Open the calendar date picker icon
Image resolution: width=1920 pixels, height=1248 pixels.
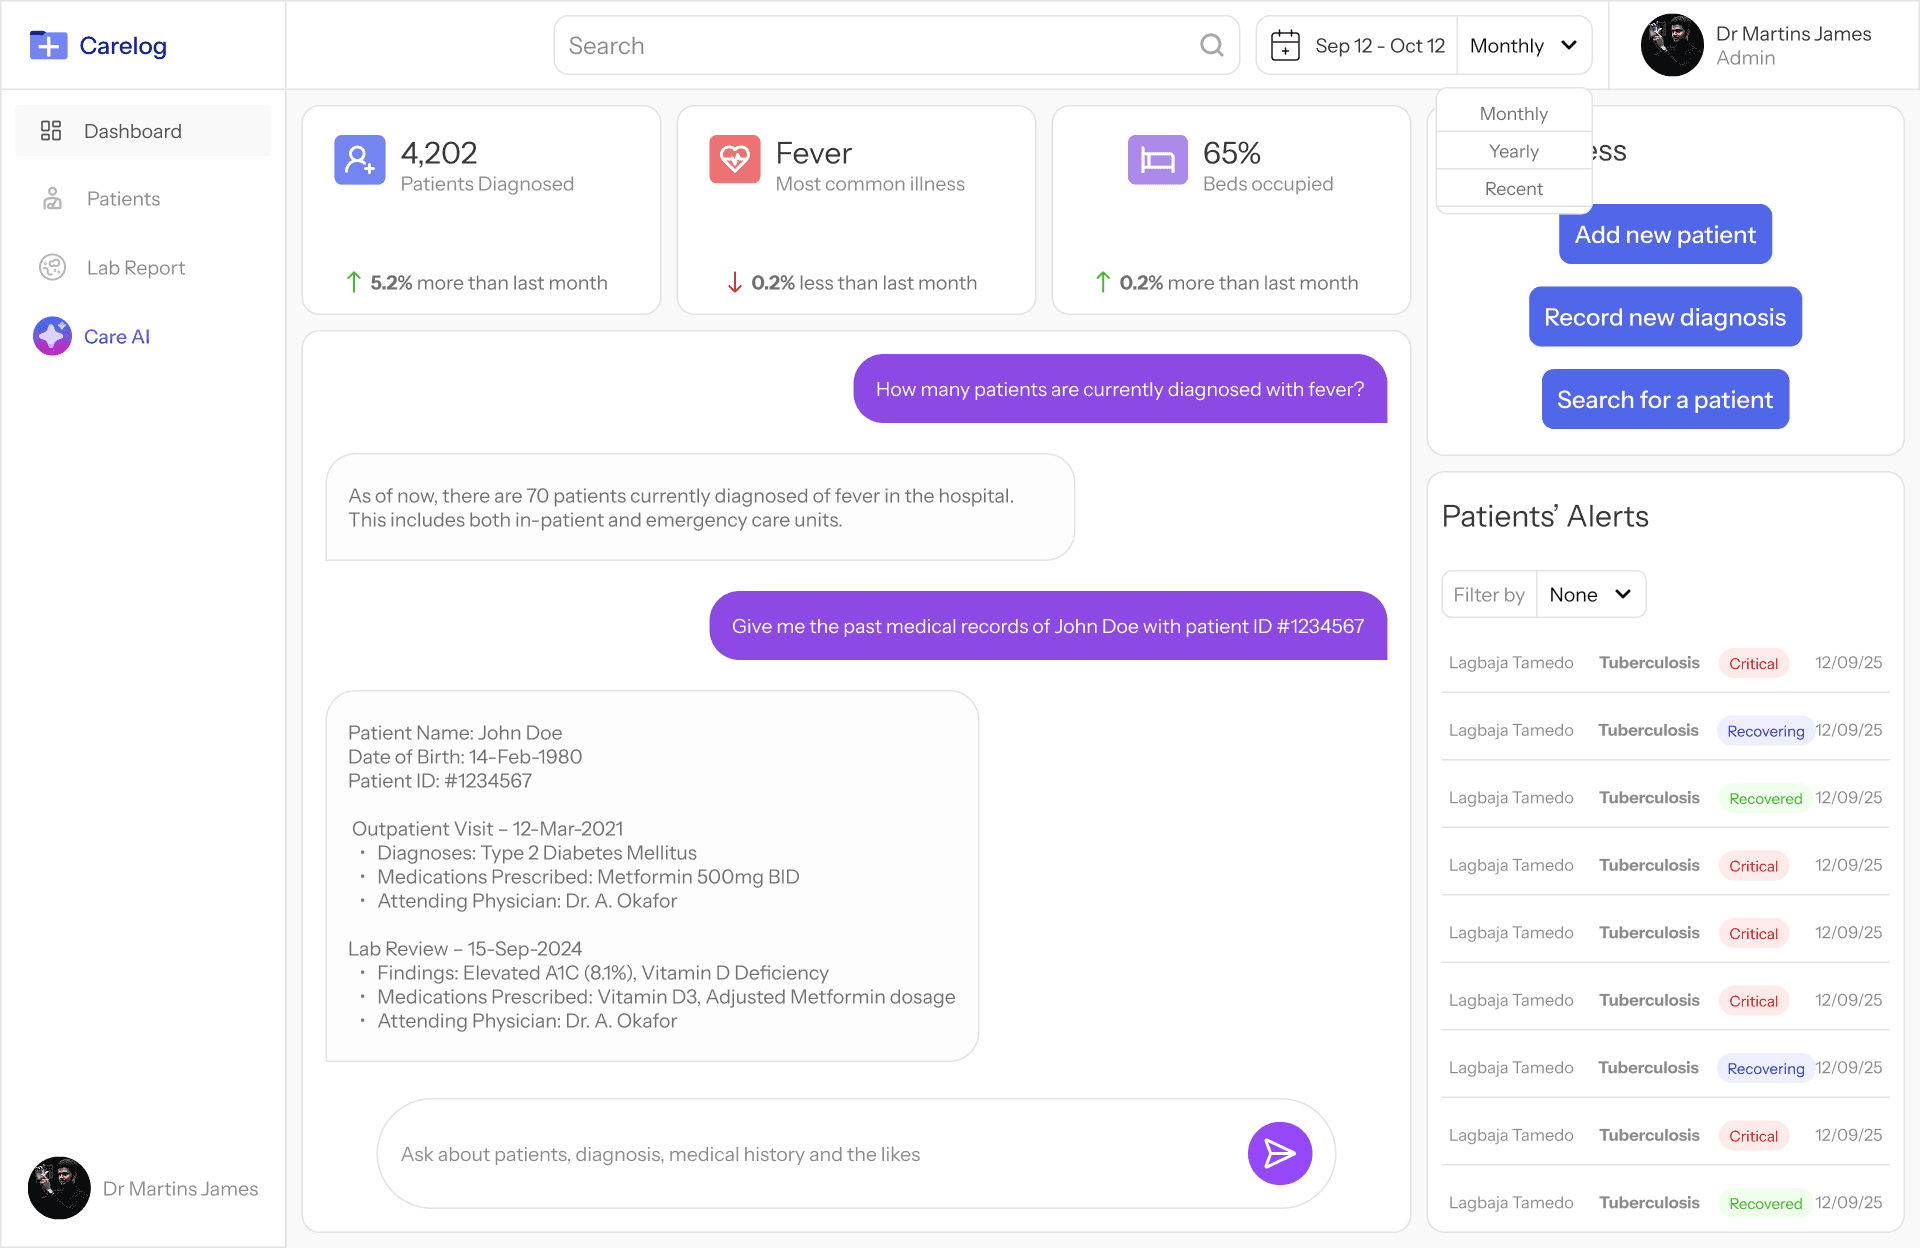(x=1285, y=45)
